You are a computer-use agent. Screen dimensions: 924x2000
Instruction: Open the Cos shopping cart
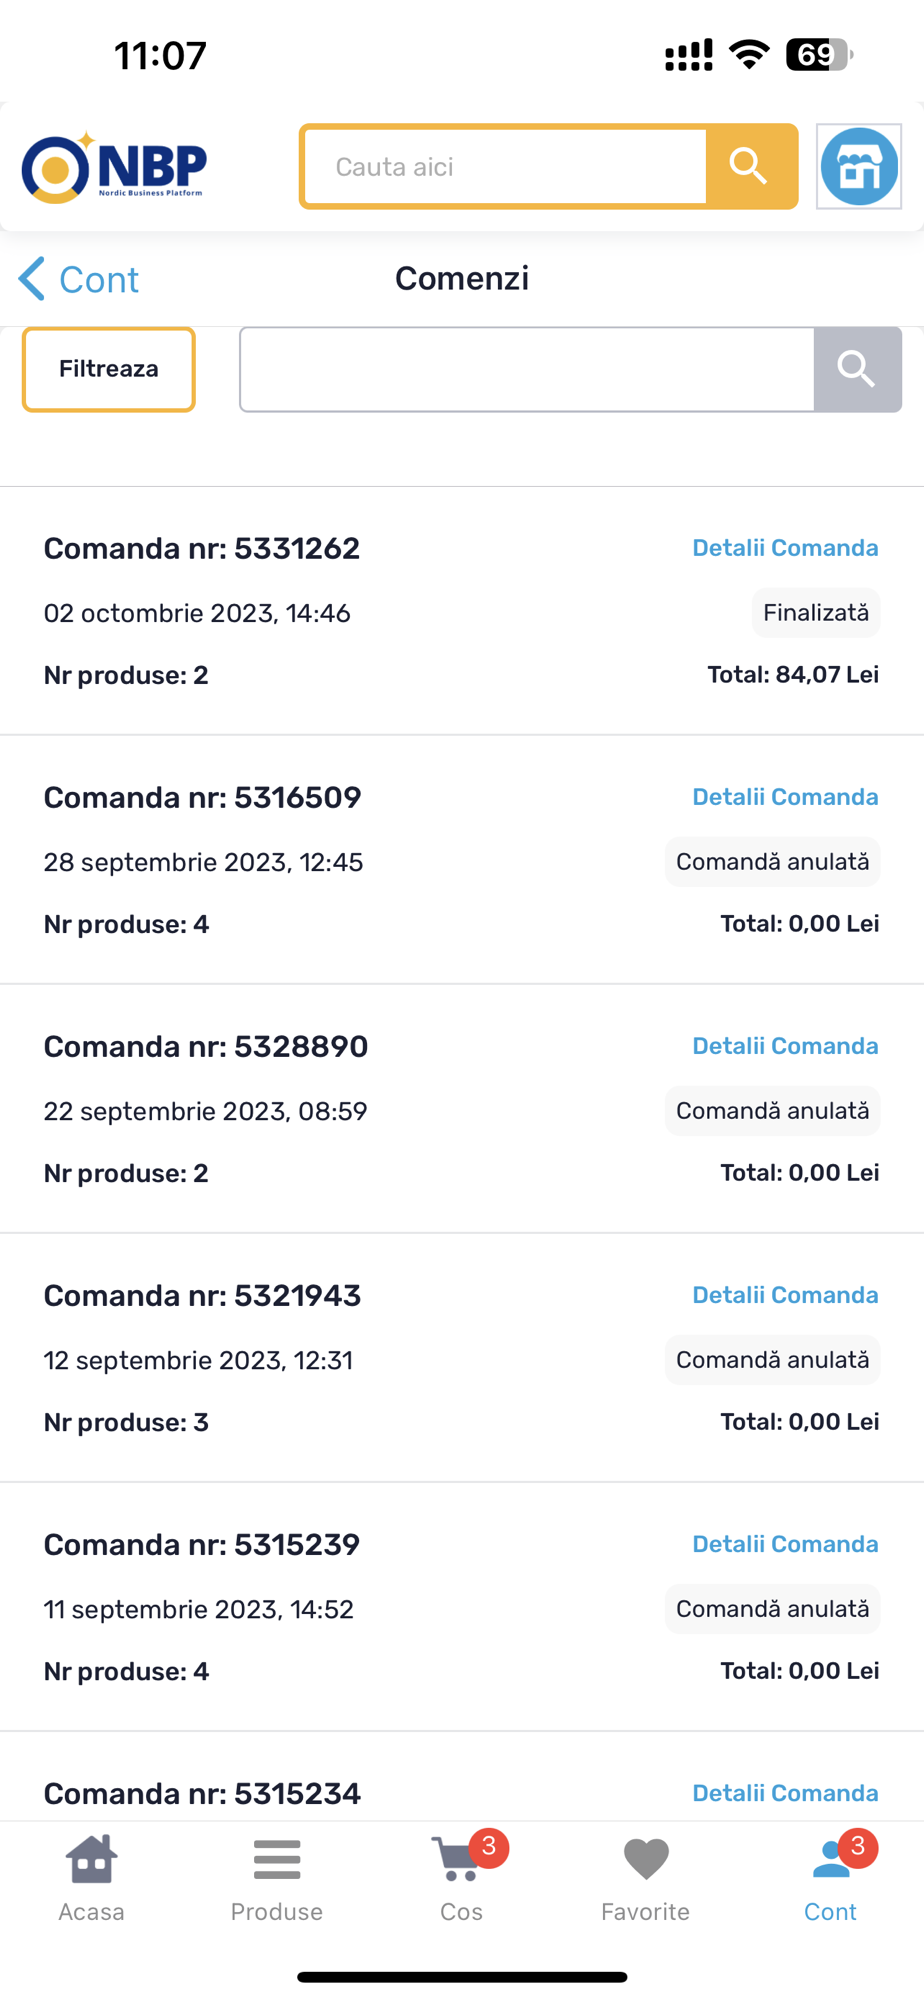[461, 1878]
